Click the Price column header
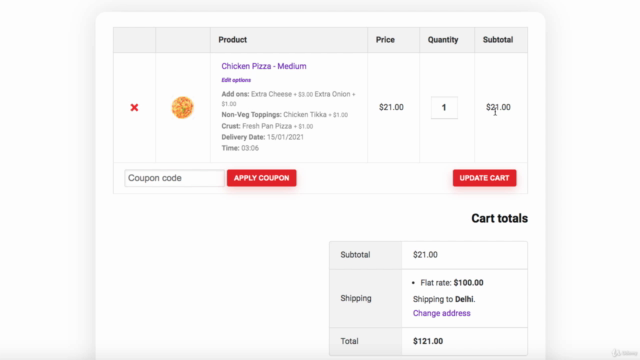Viewport: 640px width, 360px height. [385, 40]
